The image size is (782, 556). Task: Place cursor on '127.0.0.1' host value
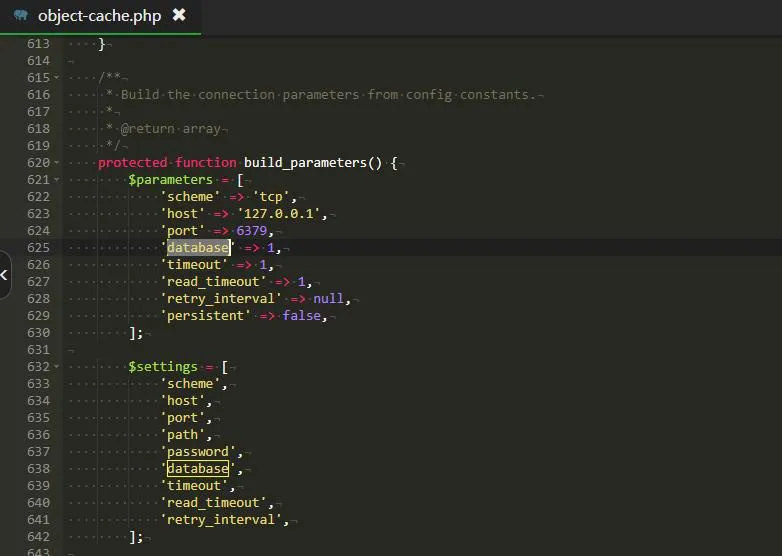coord(284,214)
